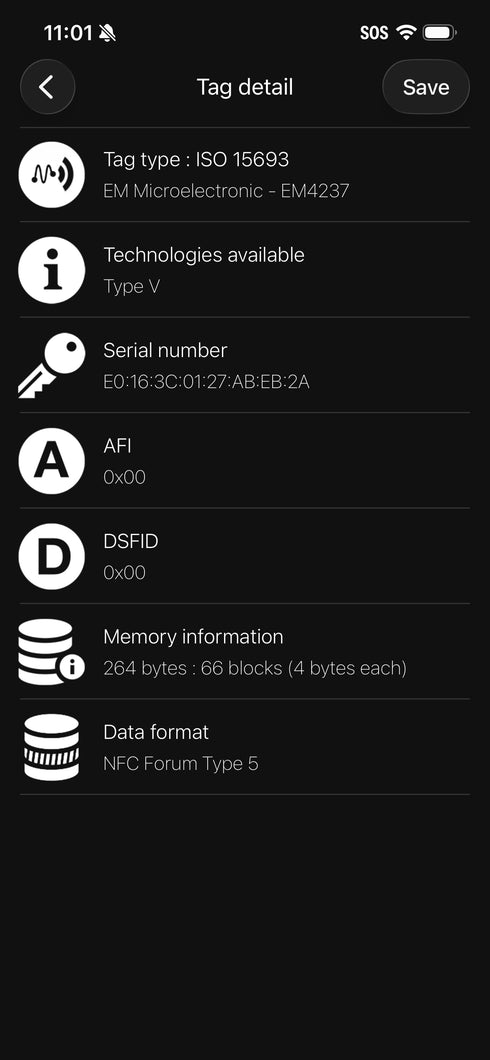This screenshot has height=1060, width=490.
Task: Tap the key icon for Serial number
Action: 51,365
